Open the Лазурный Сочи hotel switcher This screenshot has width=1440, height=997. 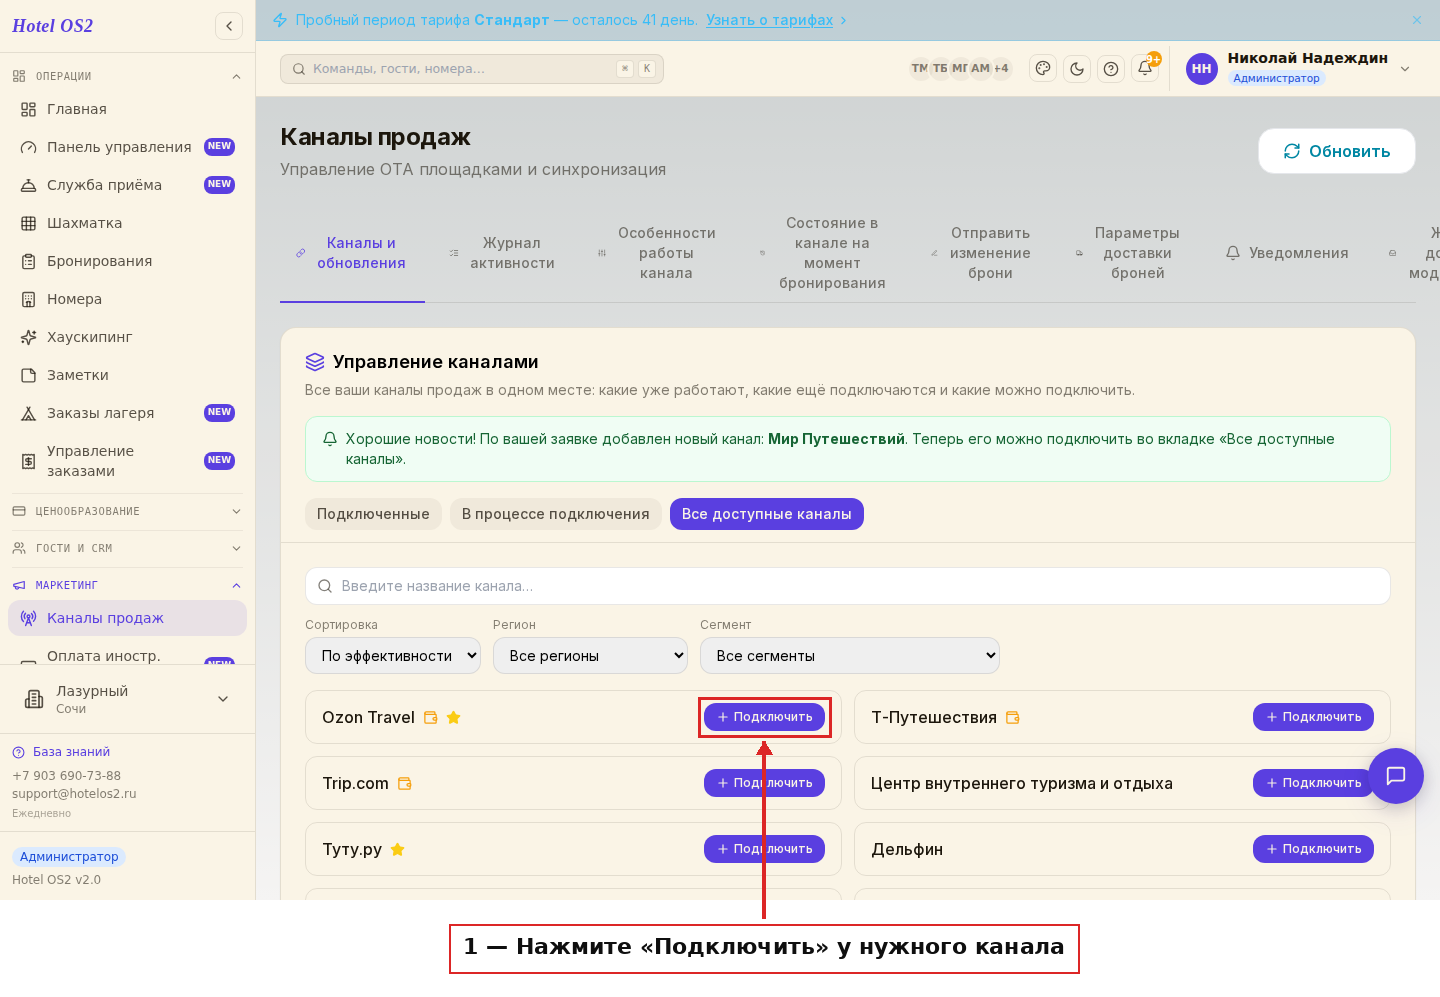127,699
